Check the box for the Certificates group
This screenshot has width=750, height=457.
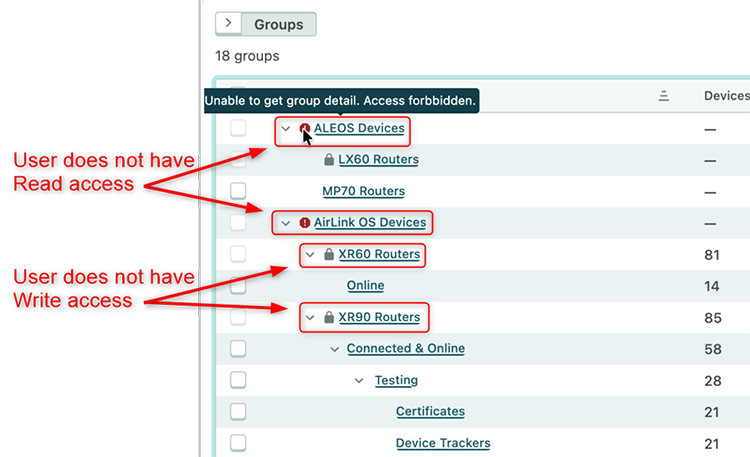pos(238,412)
